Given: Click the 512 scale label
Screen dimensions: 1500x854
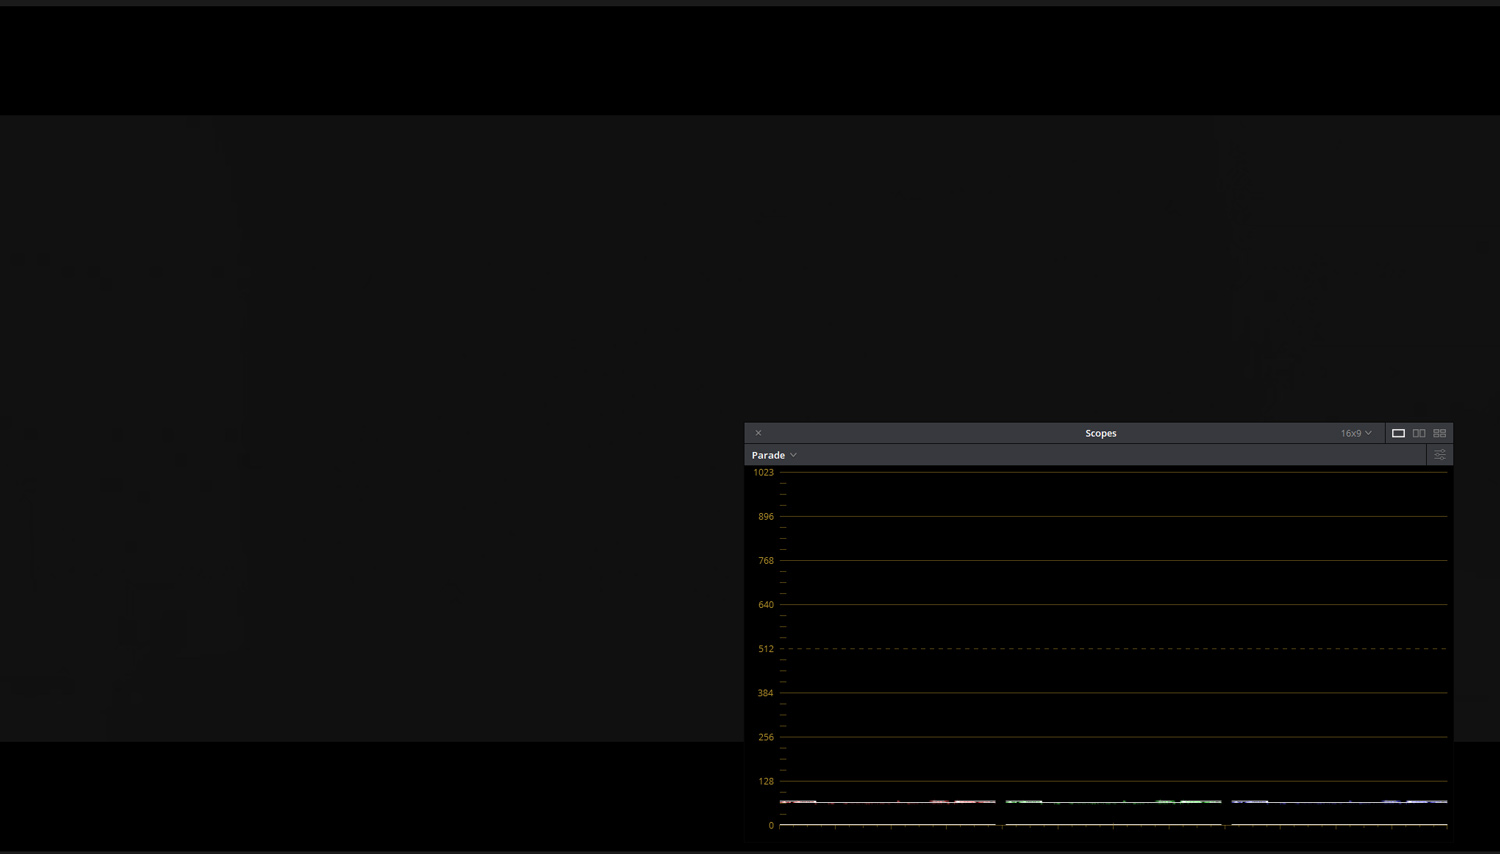Looking at the screenshot, I should (x=766, y=649).
